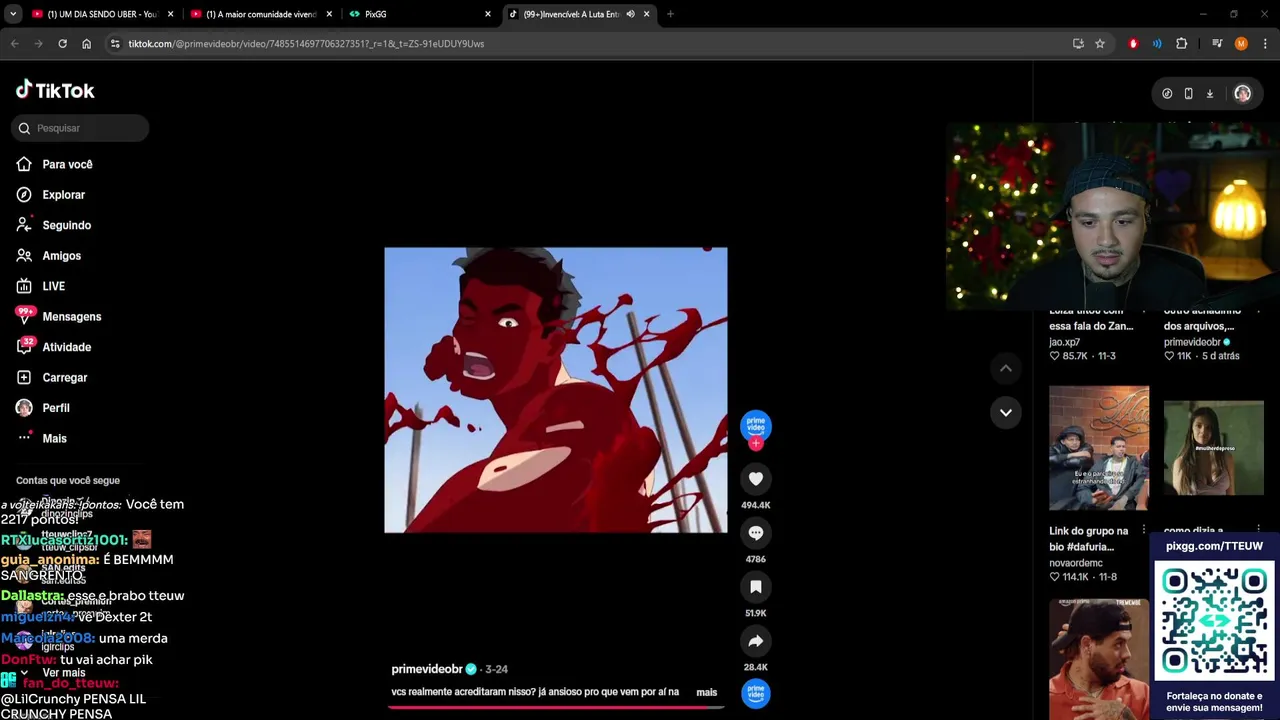Open the woman video thumbnail at right

pos(1213,448)
